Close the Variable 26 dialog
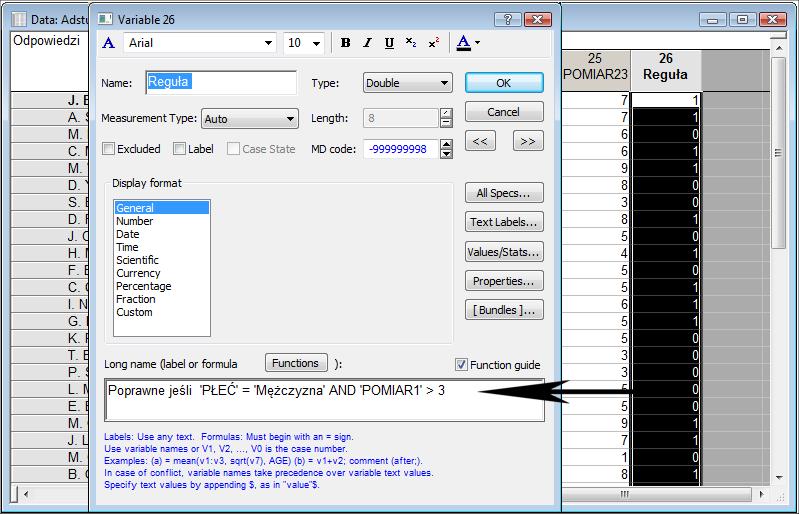 (538, 19)
